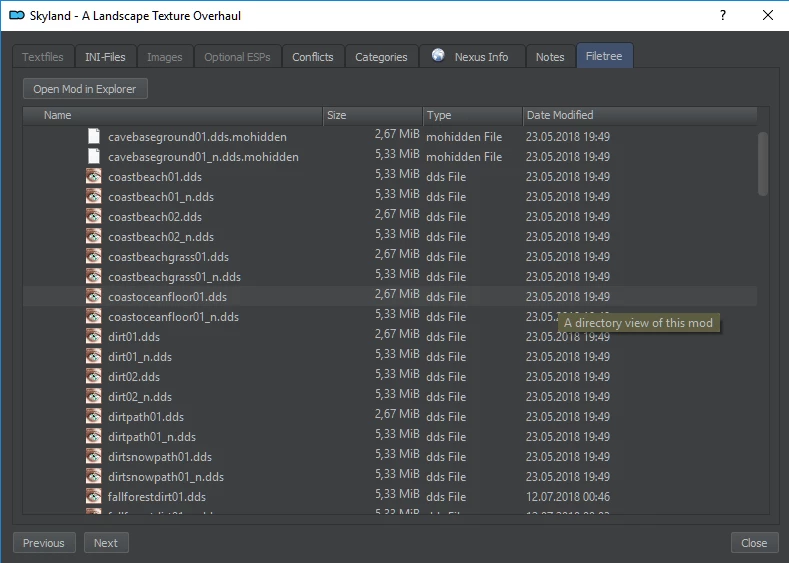789x563 pixels.
Task: Click the 12.07.2018 00:46 date of fallforestdirt01.dds
Action: (568, 497)
